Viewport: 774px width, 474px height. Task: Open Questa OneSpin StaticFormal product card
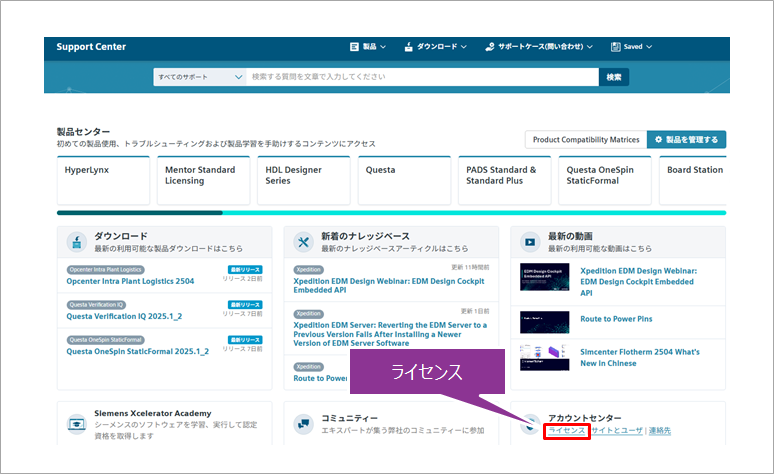click(x=605, y=180)
